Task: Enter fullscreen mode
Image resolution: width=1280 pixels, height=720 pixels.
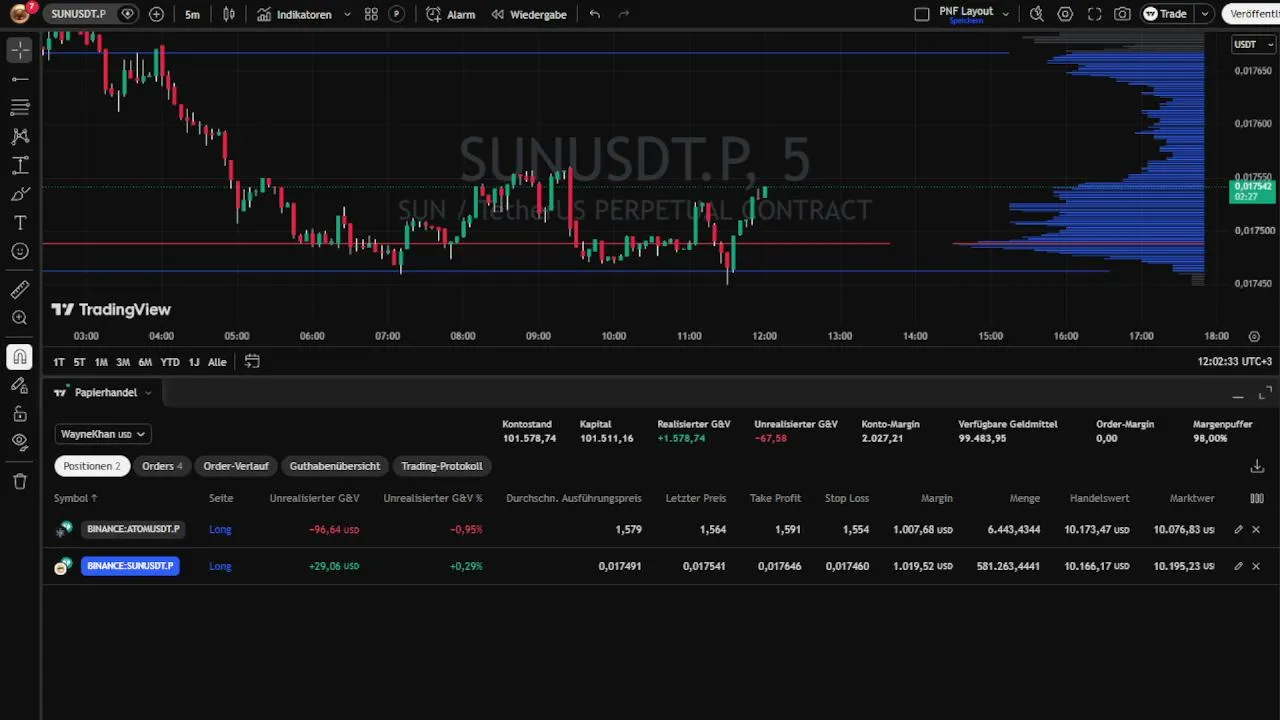Action: point(1094,14)
